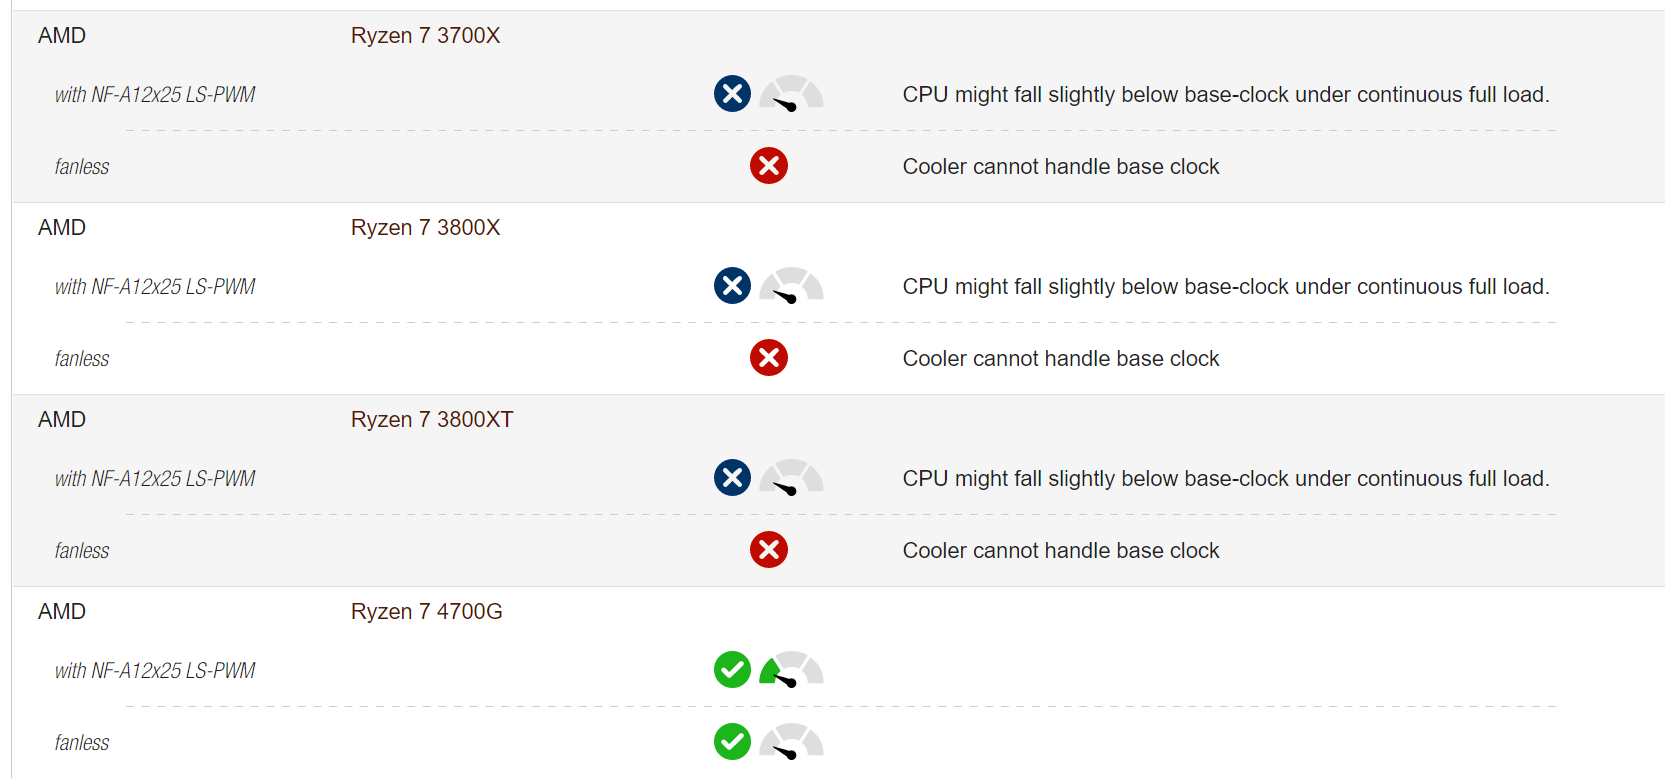Click green checkmark for Ryzen 7 4700G with fan
Screen dimensions: 1665x778
point(732,670)
